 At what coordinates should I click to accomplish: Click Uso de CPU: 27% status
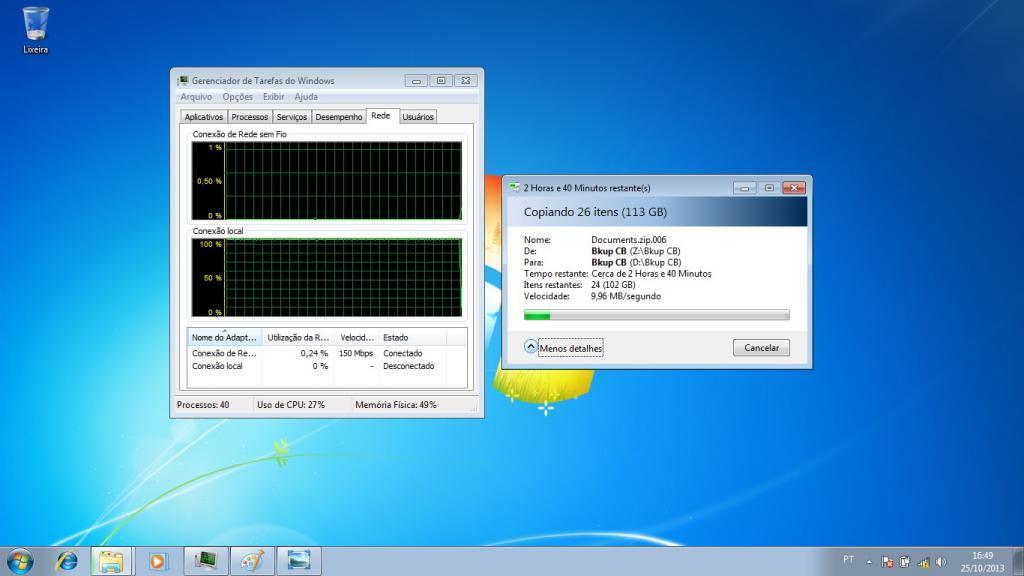pos(291,405)
